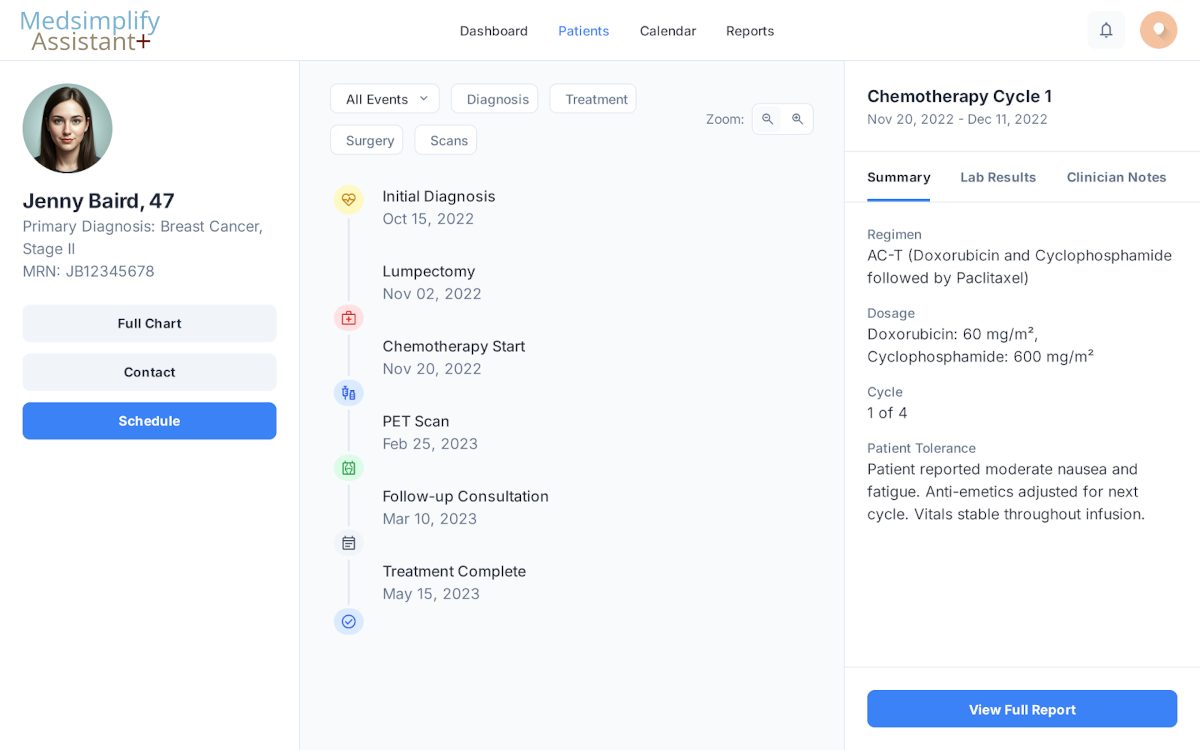1200x750 pixels.
Task: Open the user profile avatar menu
Action: point(1158,30)
